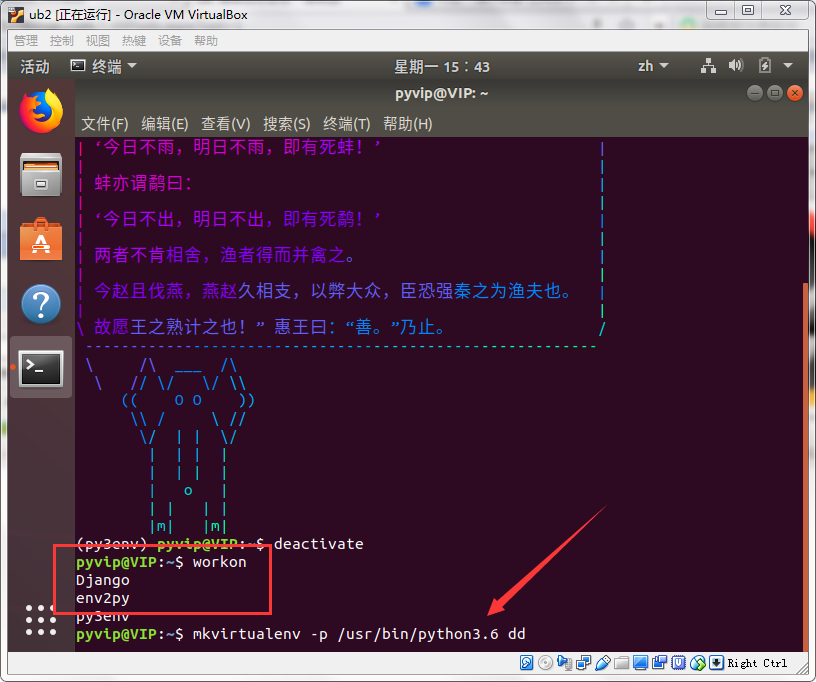The width and height of the screenshot is (816, 682).
Task: Click VirtualBox recording status icon
Action: point(659,663)
